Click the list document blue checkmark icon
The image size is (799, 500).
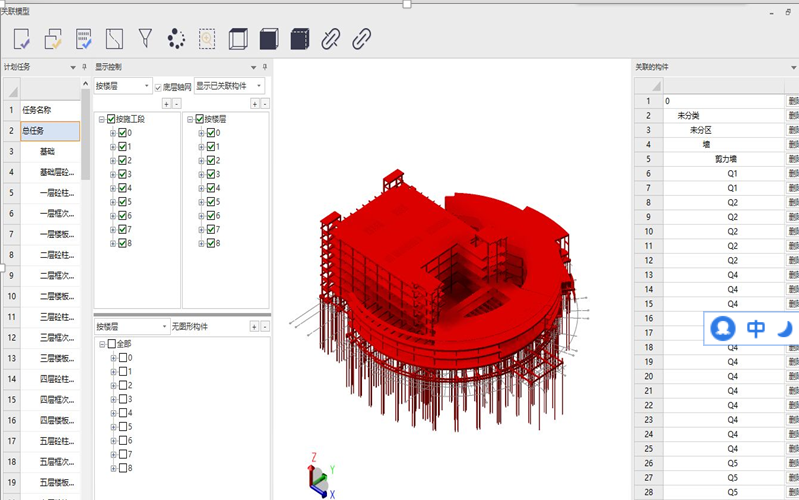[x=84, y=39]
